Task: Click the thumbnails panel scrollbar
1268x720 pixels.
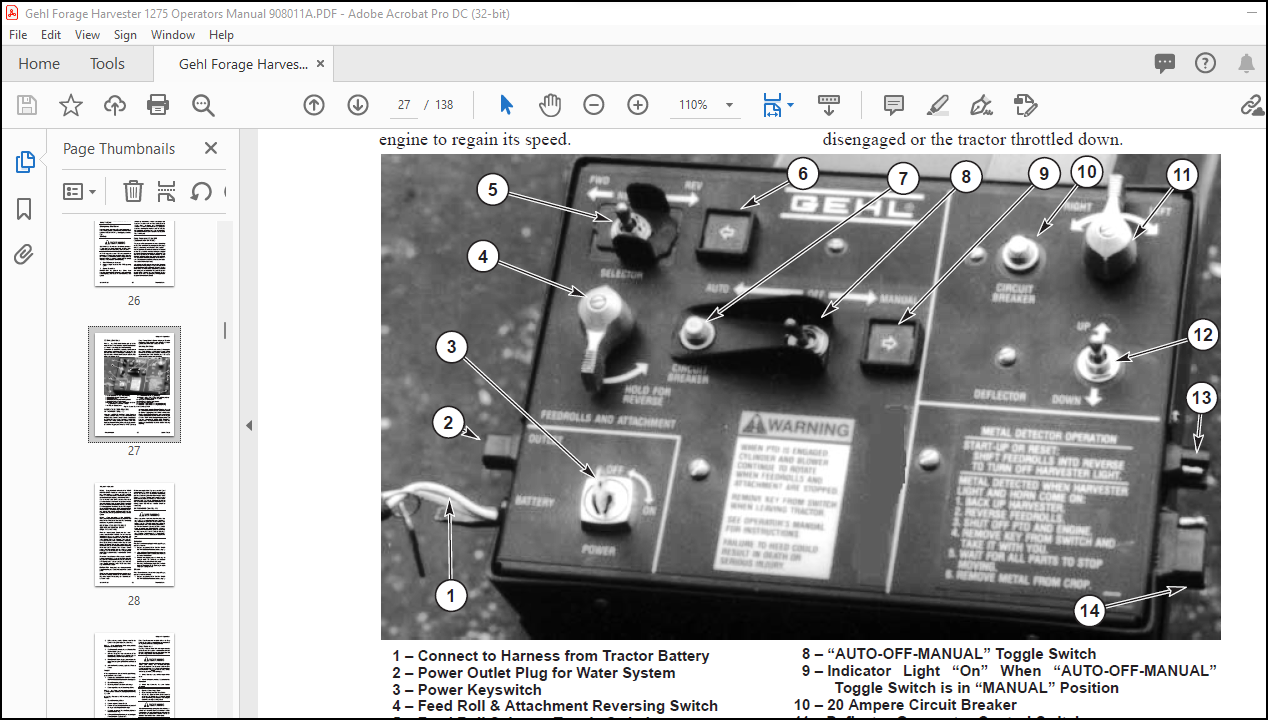Action: click(x=225, y=330)
